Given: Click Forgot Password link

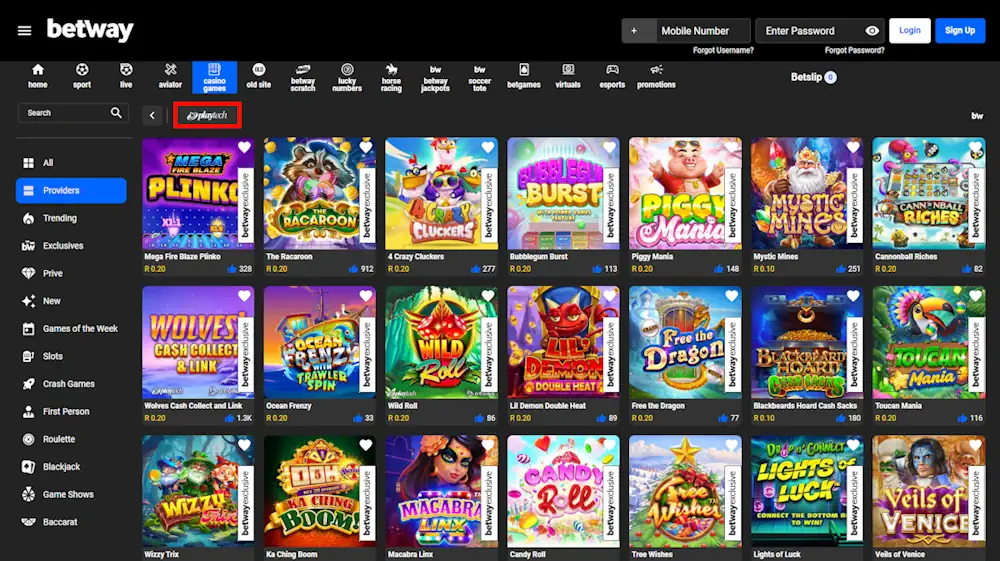Looking at the screenshot, I should [x=855, y=50].
